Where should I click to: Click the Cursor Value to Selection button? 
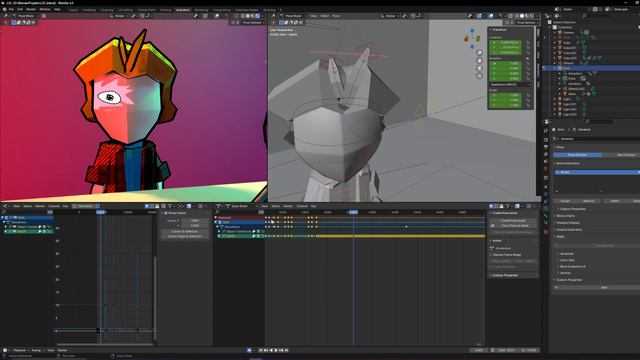tap(185, 236)
